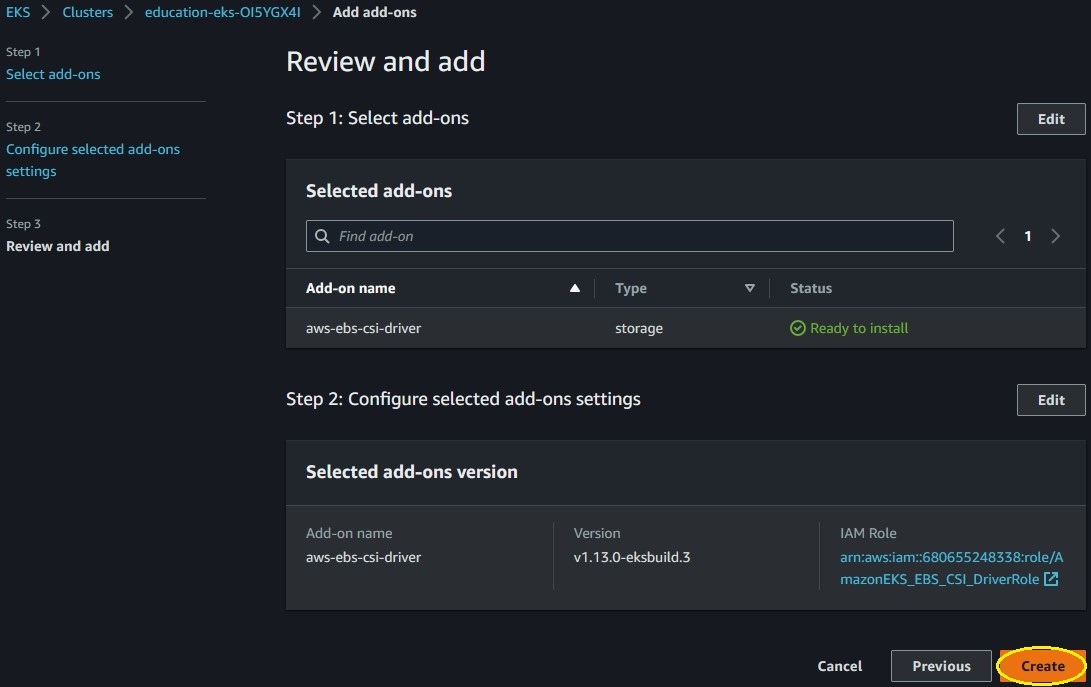Sort by Add-on name ascending arrow
This screenshot has width=1091, height=687.
(x=575, y=288)
